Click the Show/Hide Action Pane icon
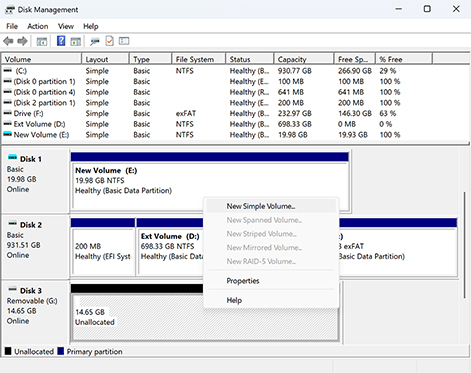This screenshot has width=471, height=373. coord(76,41)
